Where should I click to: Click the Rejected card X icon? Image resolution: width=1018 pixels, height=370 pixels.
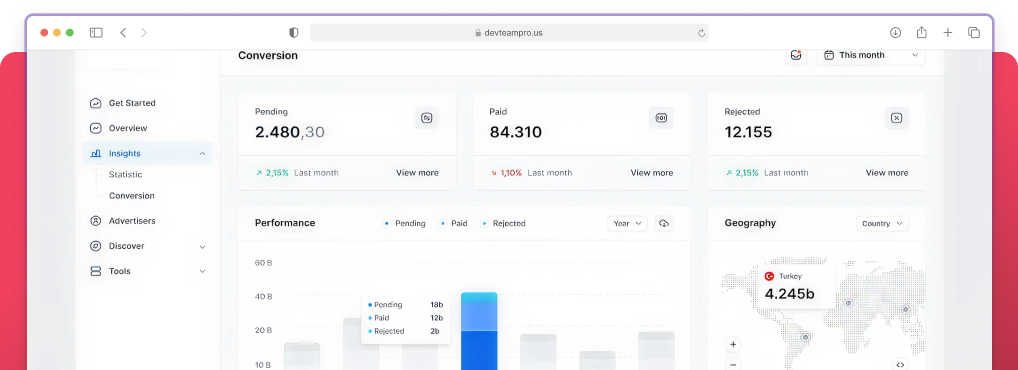coord(896,118)
